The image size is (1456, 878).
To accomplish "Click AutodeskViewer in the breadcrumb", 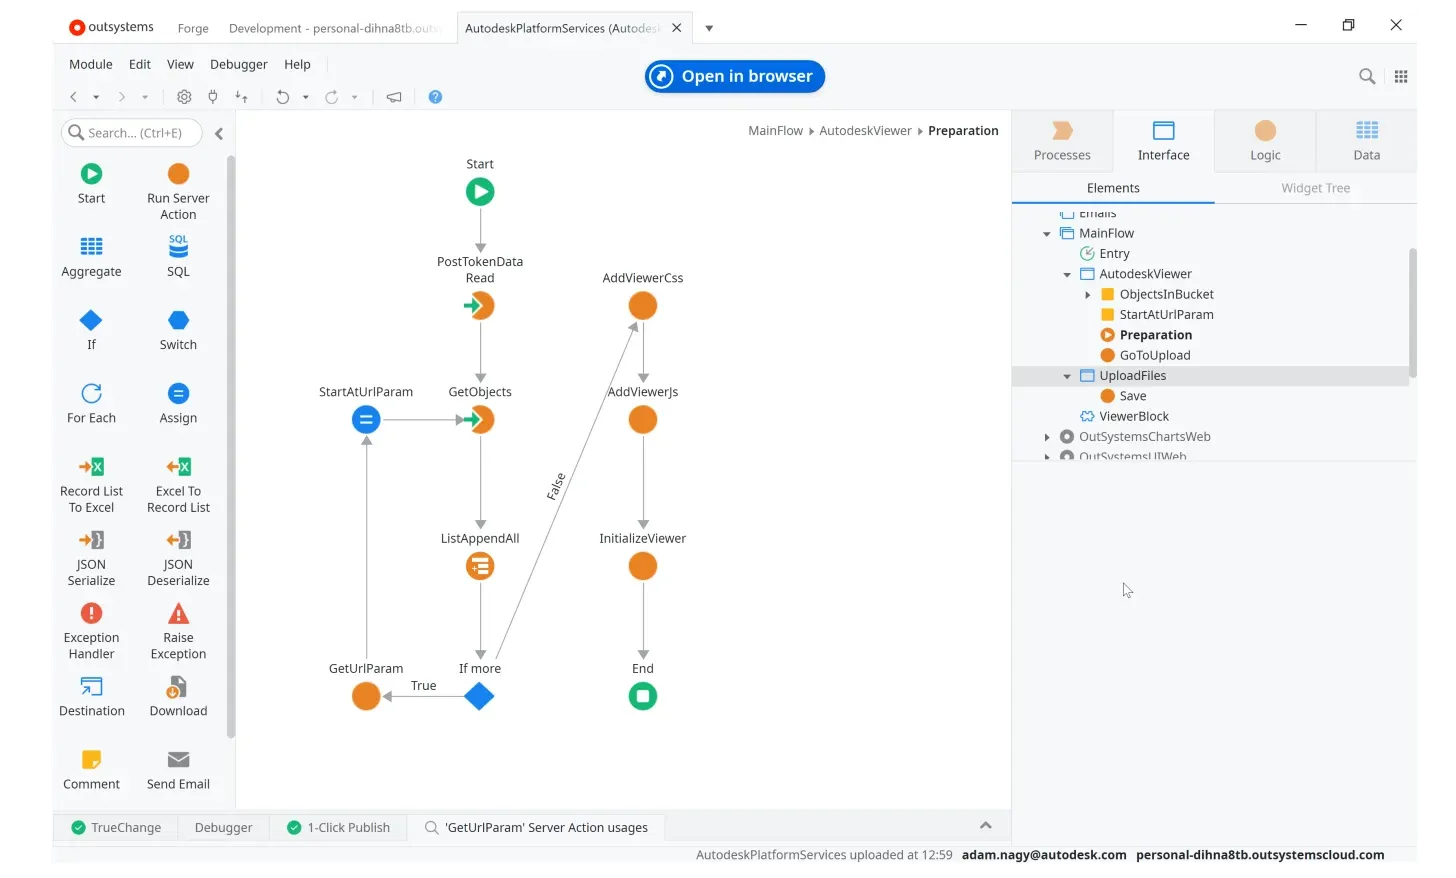I will click(x=865, y=131).
